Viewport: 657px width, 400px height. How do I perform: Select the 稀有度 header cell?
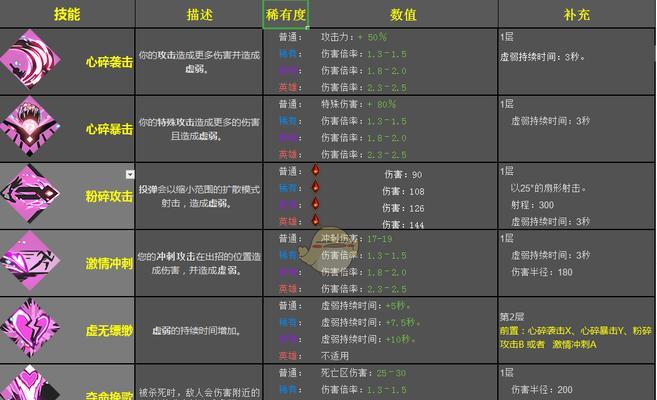(x=286, y=15)
